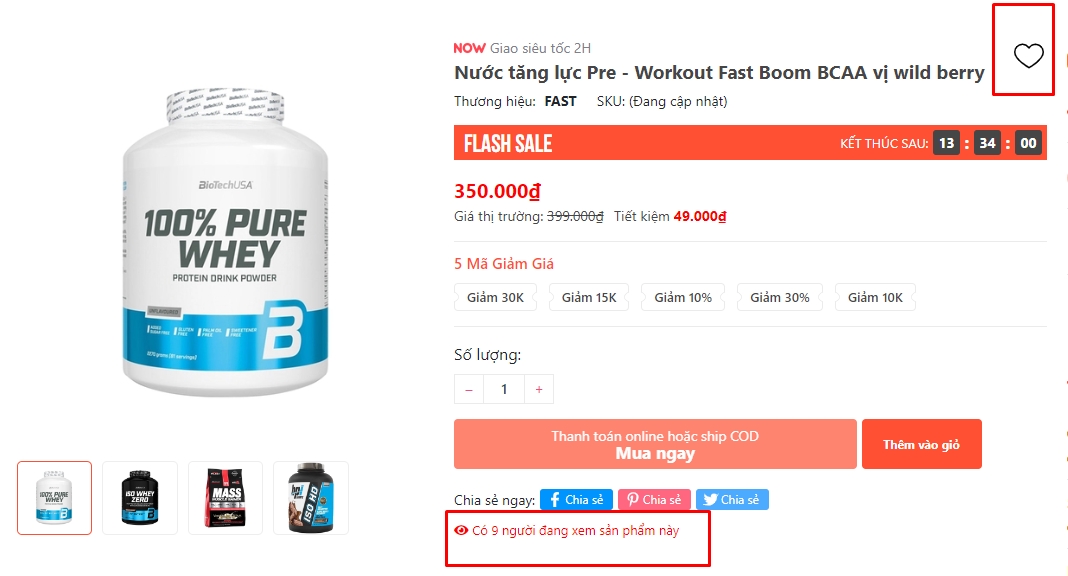The image size is (1068, 576).
Task: Click the Pinterest share icon
Action: click(632, 500)
